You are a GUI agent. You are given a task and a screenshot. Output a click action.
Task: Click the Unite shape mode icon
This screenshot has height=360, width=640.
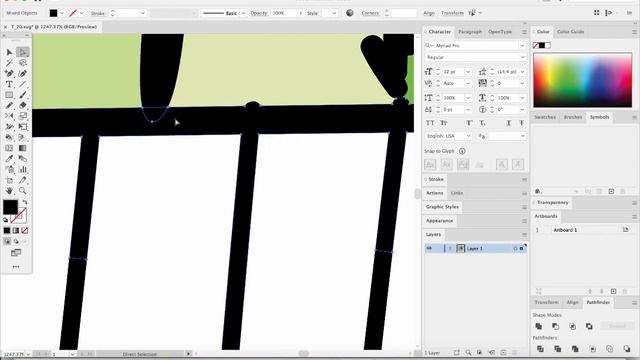pos(539,326)
